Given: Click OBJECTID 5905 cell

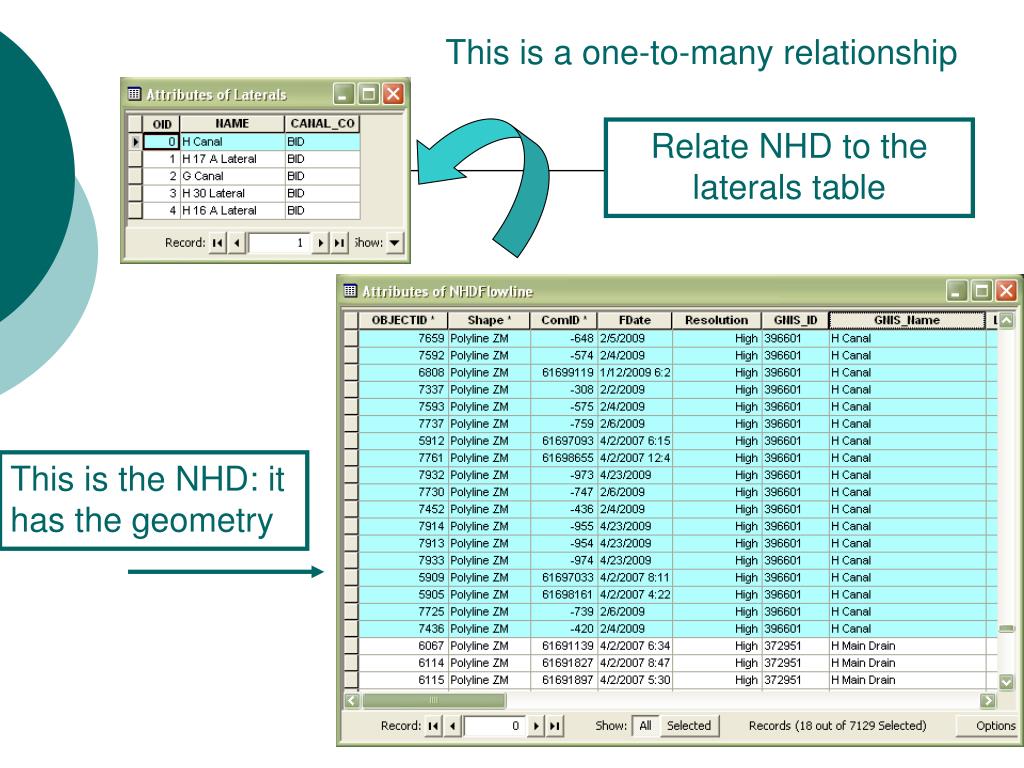Looking at the screenshot, I should click(x=403, y=594).
